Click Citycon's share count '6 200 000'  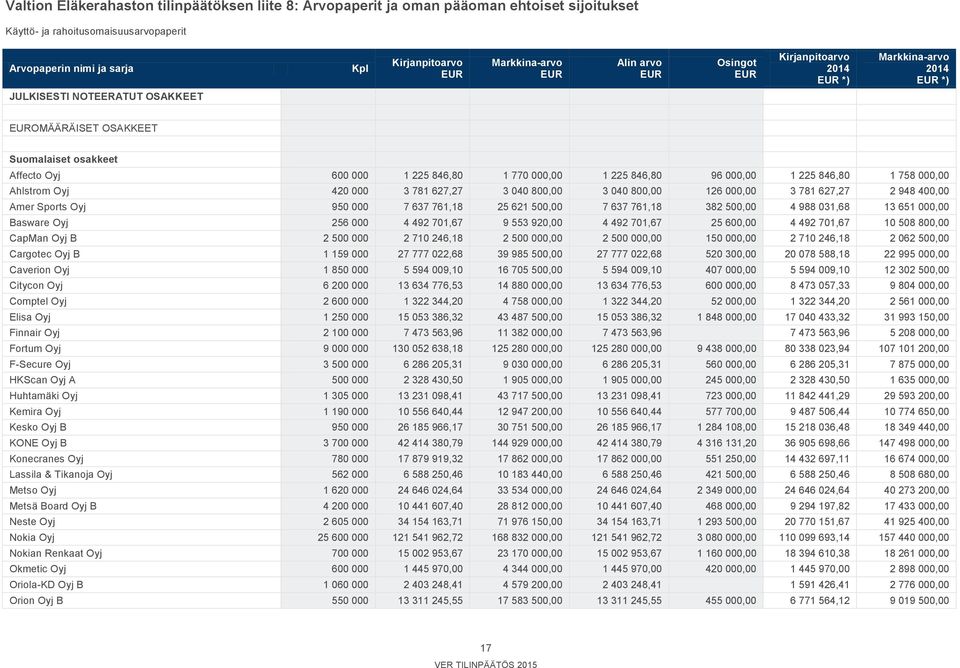point(345,285)
